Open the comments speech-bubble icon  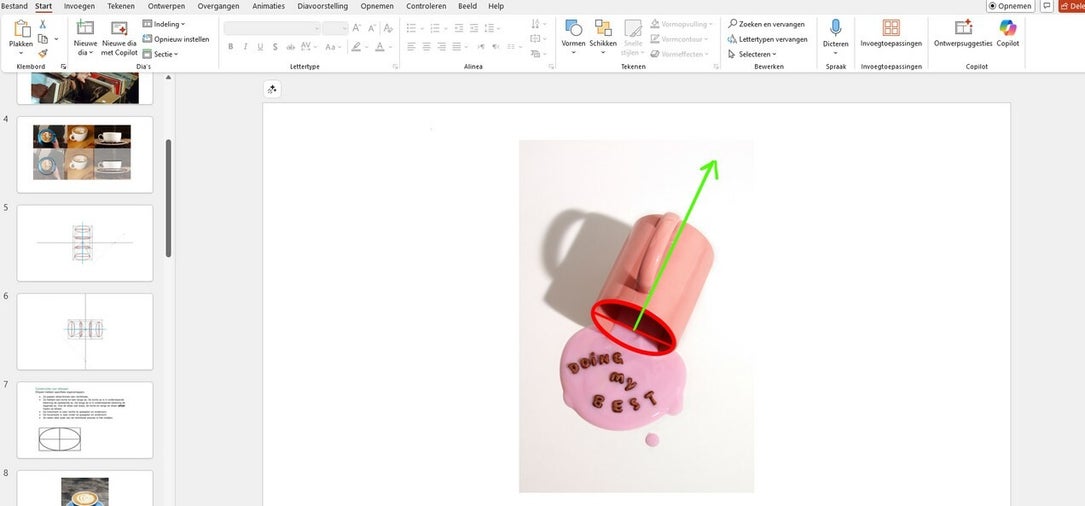click(1048, 6)
